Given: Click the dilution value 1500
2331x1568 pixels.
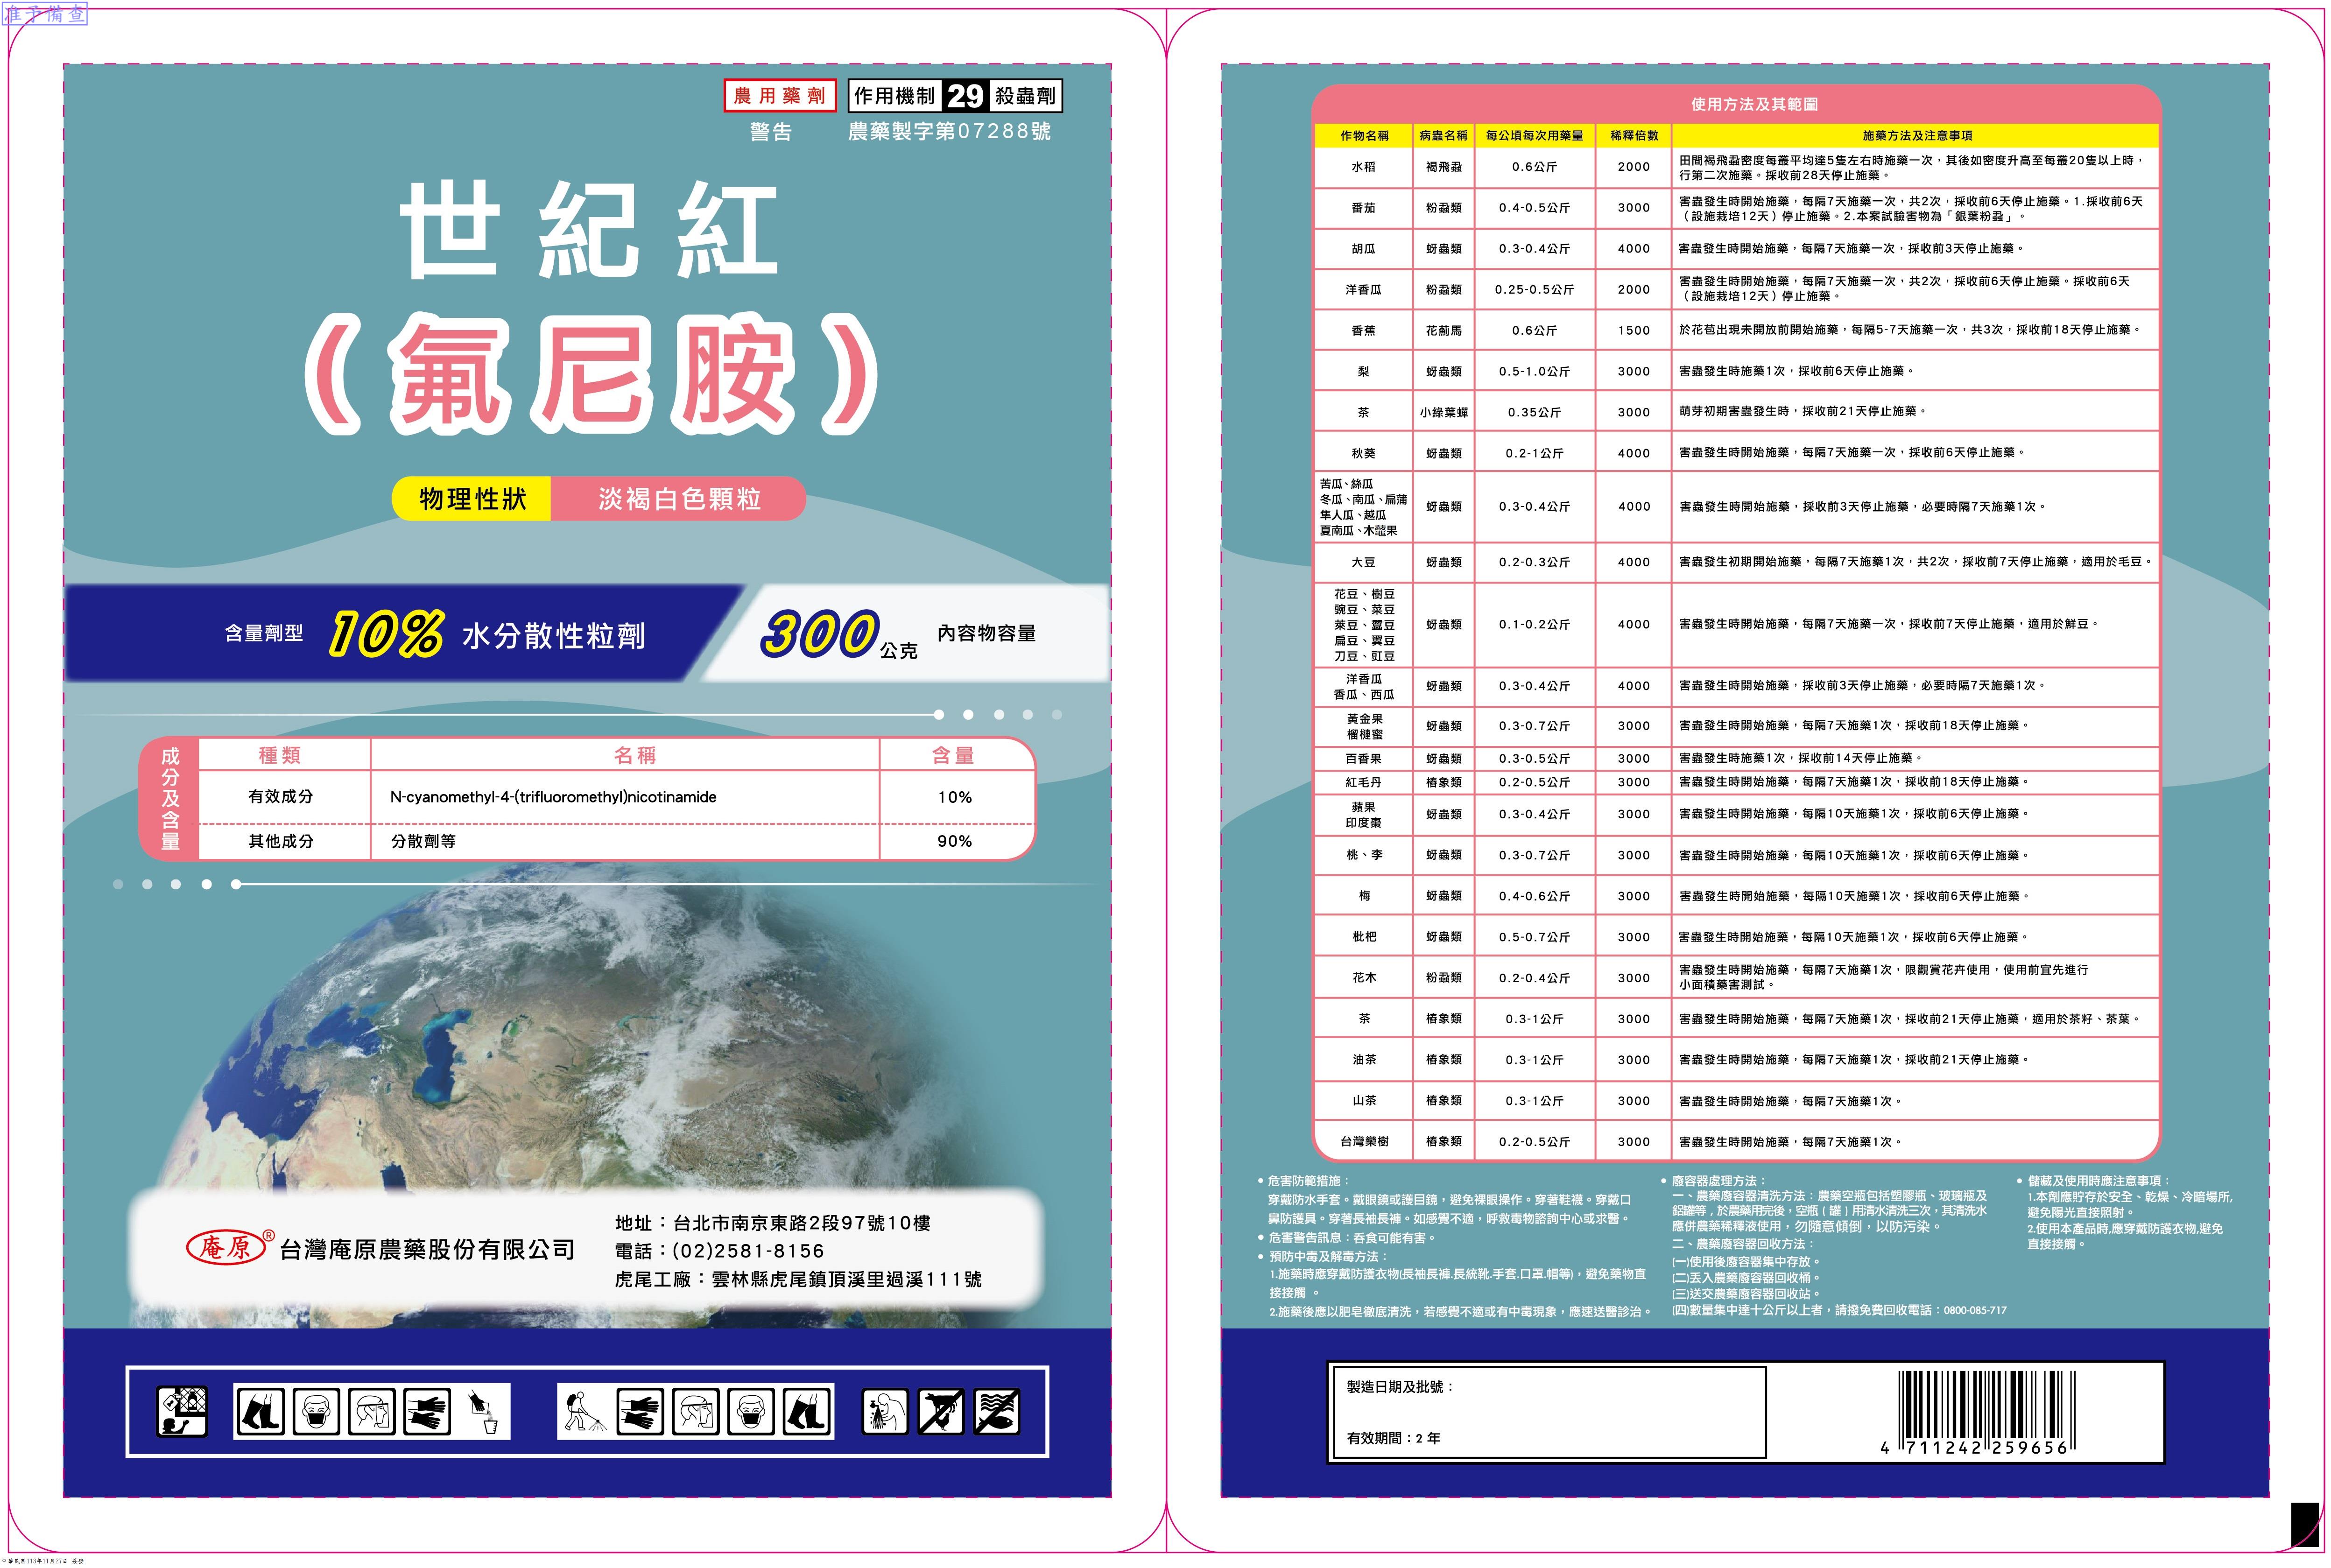Looking at the screenshot, I should click(1634, 331).
